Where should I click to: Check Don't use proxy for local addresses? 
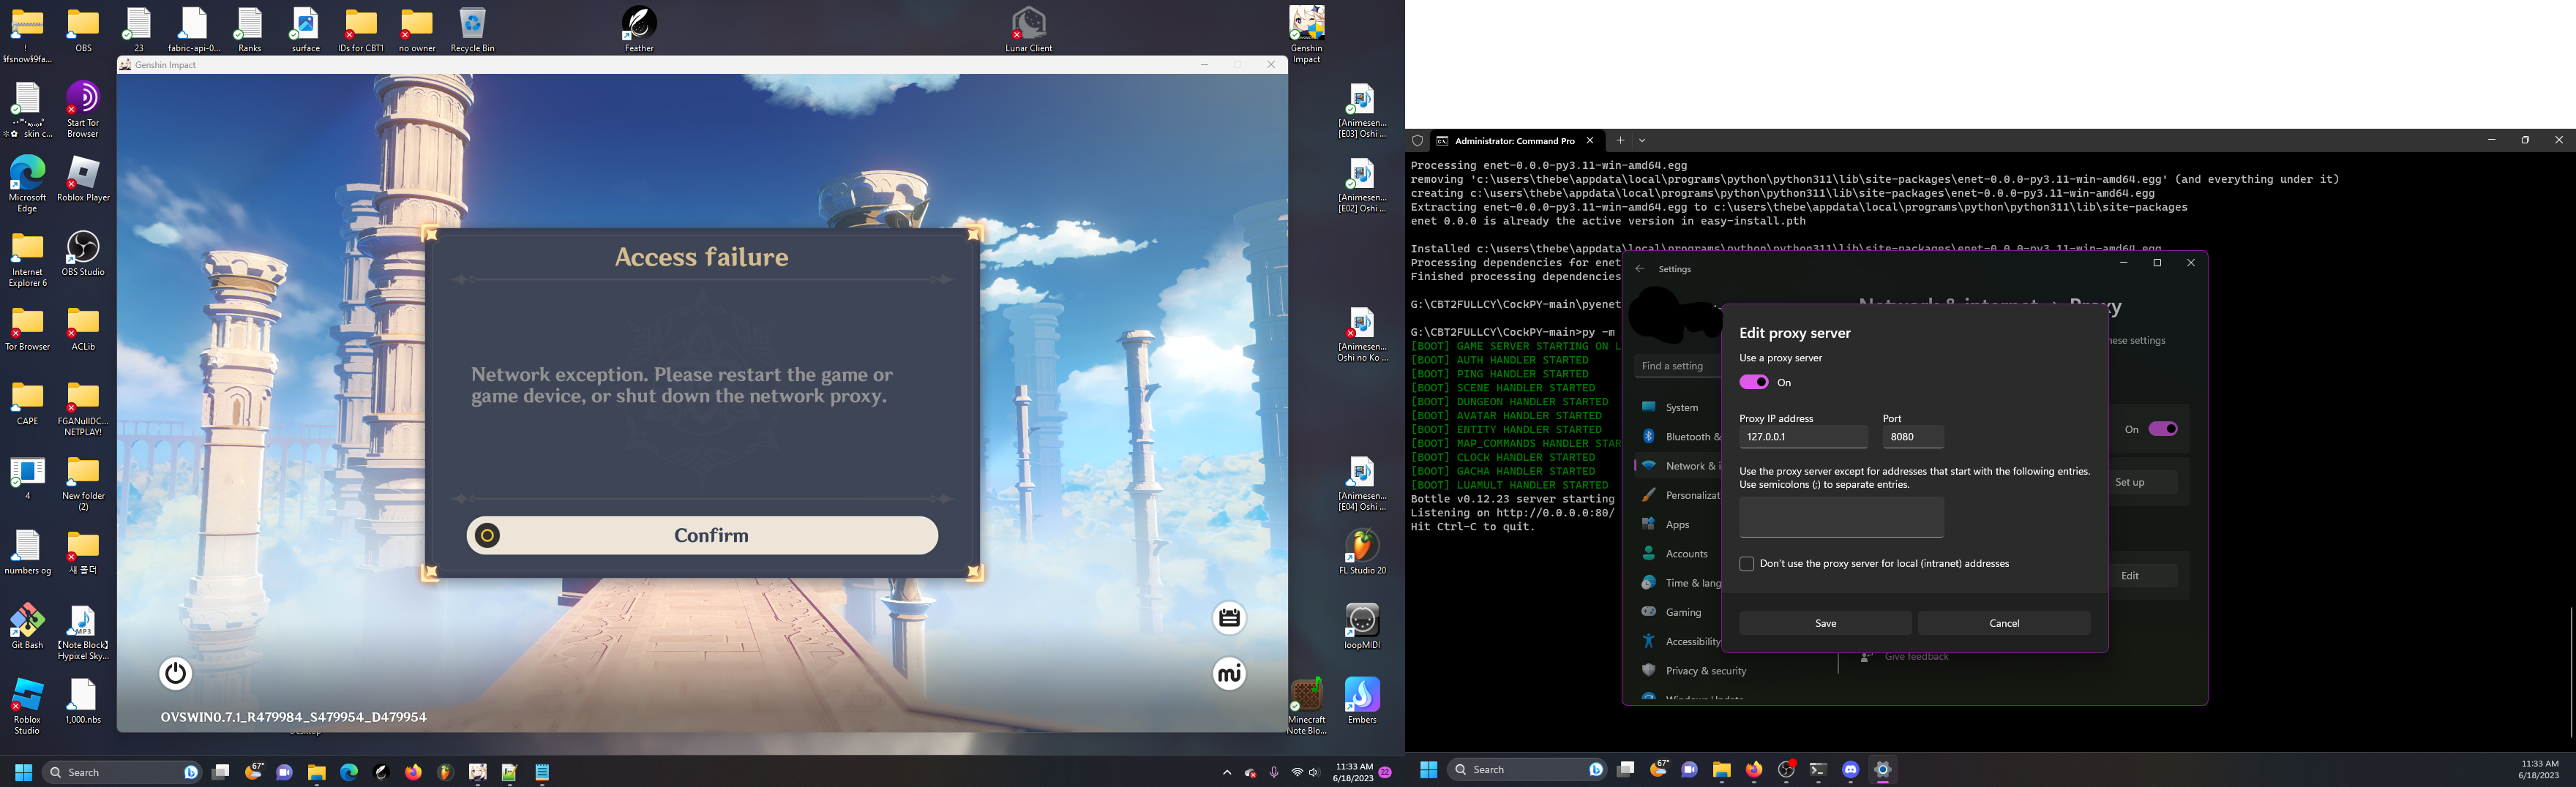click(x=1747, y=563)
